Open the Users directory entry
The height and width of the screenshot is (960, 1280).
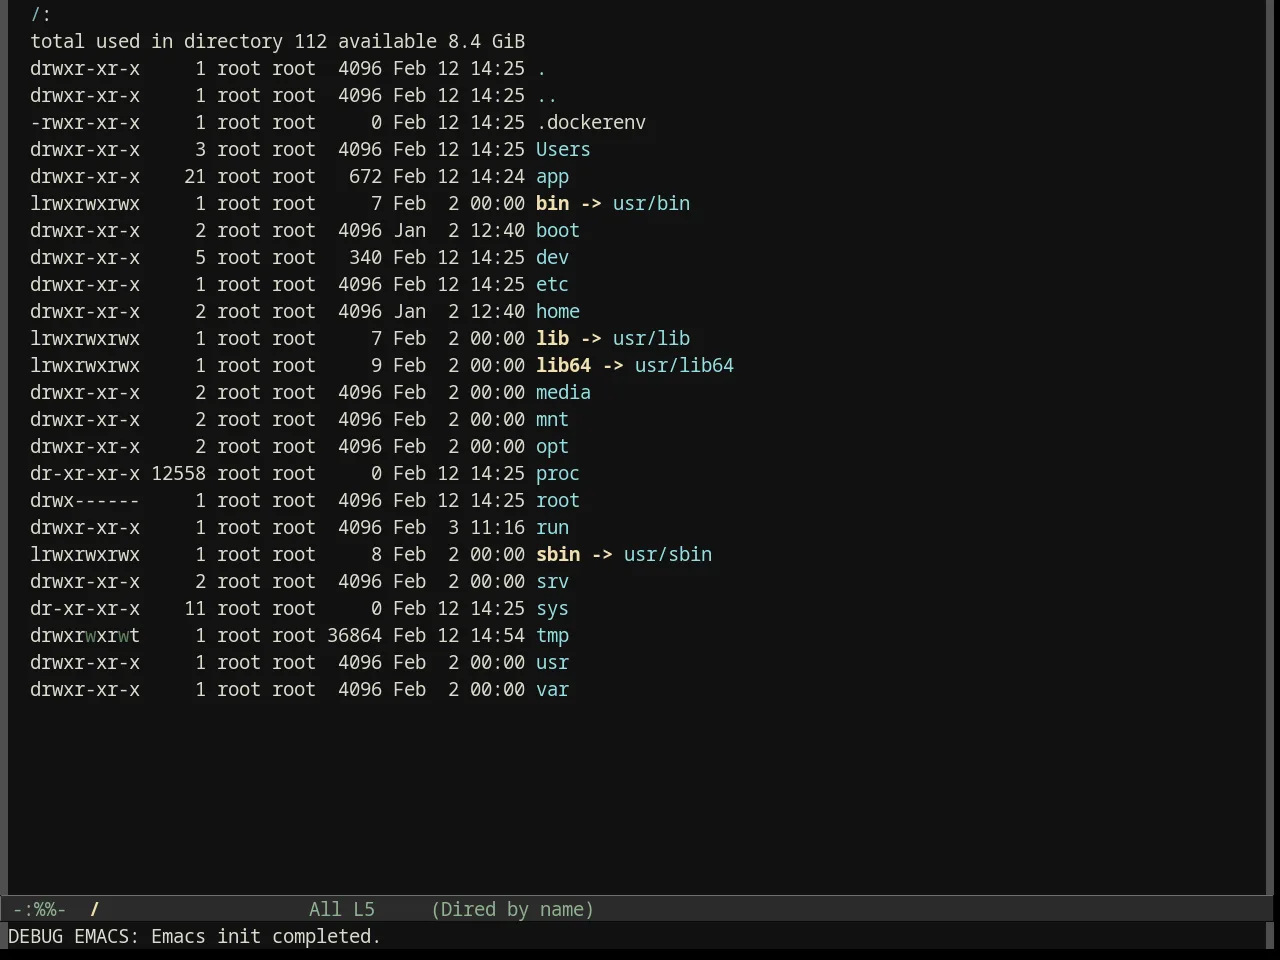pos(563,149)
